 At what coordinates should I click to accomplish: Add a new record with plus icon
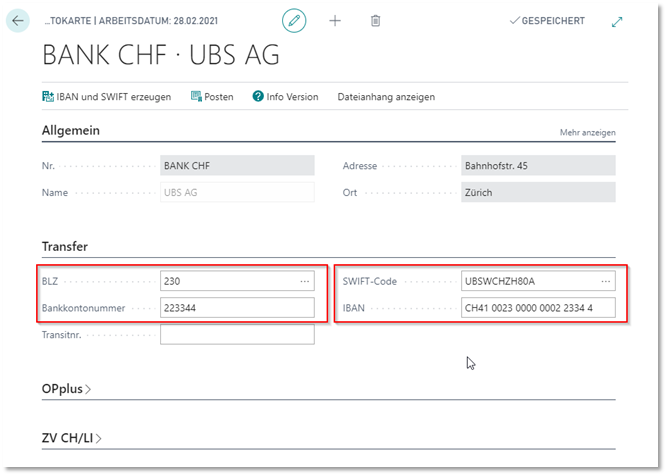tap(335, 20)
